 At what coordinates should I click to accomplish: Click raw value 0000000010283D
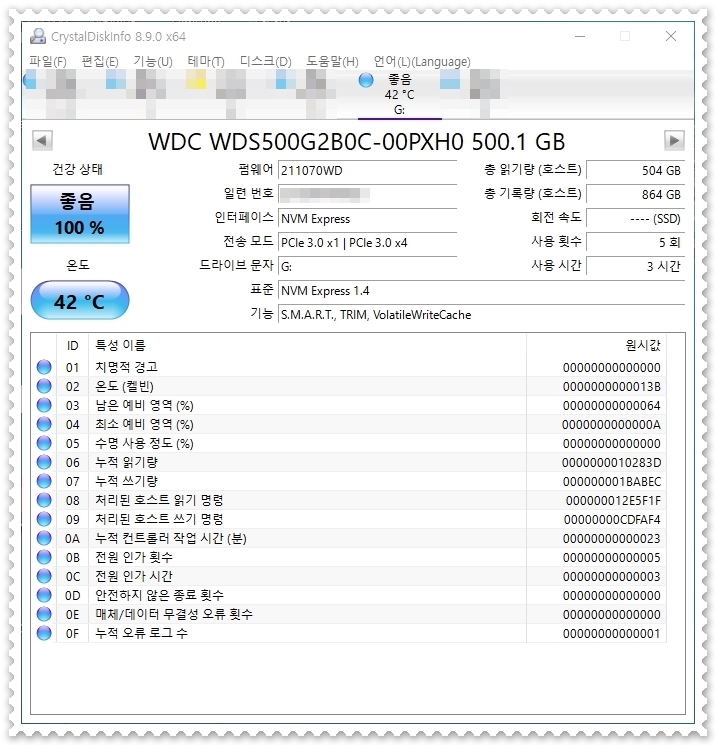click(611, 463)
